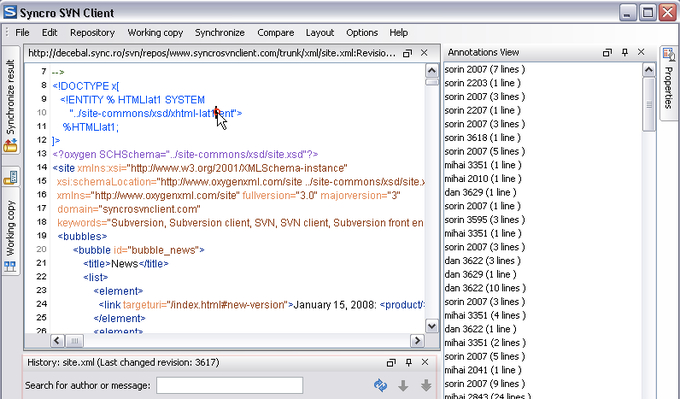Select annotation sorin 3618 (1 line)

[482, 137]
